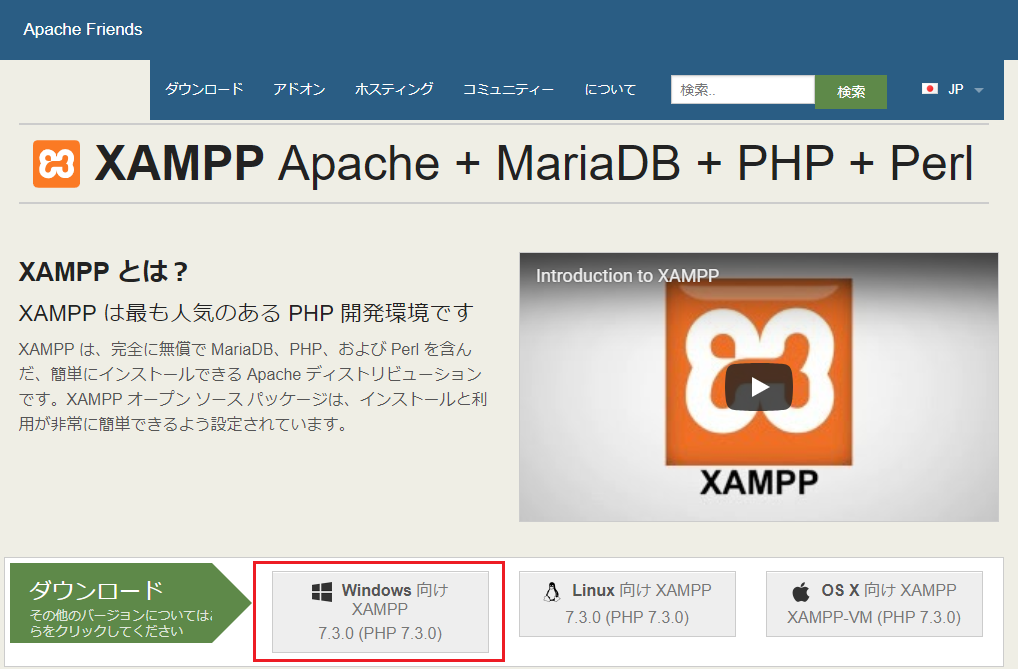
Task: Download Windows 向け XAMPP 7.3.0
Action: [380, 612]
